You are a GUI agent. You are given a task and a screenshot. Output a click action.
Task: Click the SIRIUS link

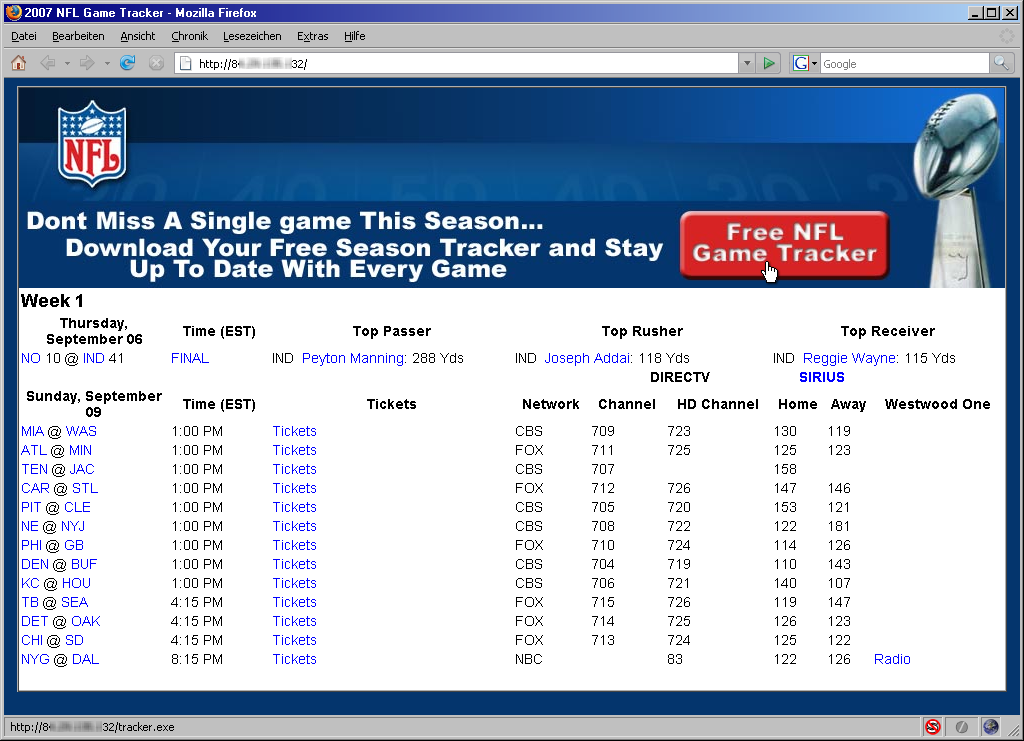tap(822, 377)
